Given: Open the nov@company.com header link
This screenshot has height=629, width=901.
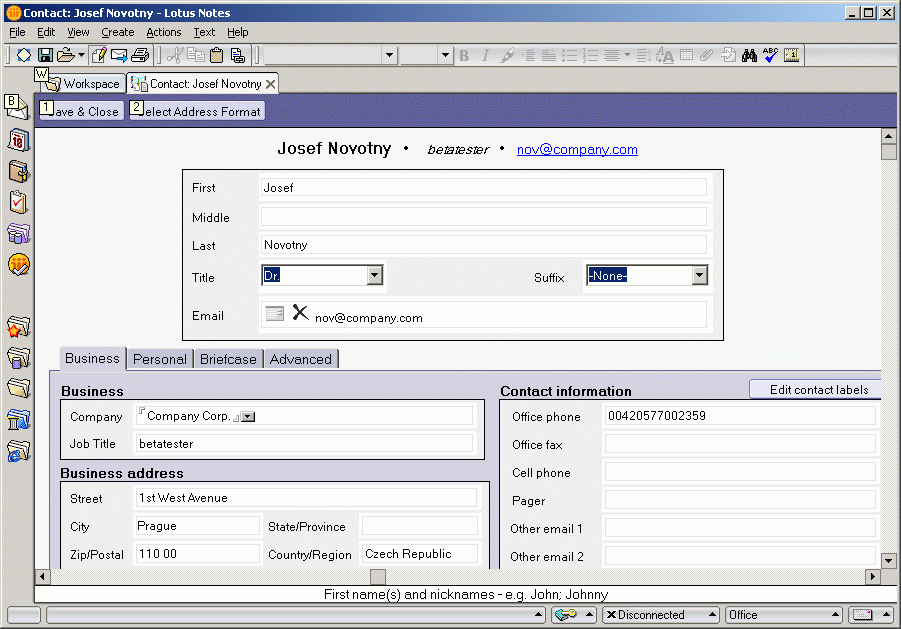Looking at the screenshot, I should point(577,149).
